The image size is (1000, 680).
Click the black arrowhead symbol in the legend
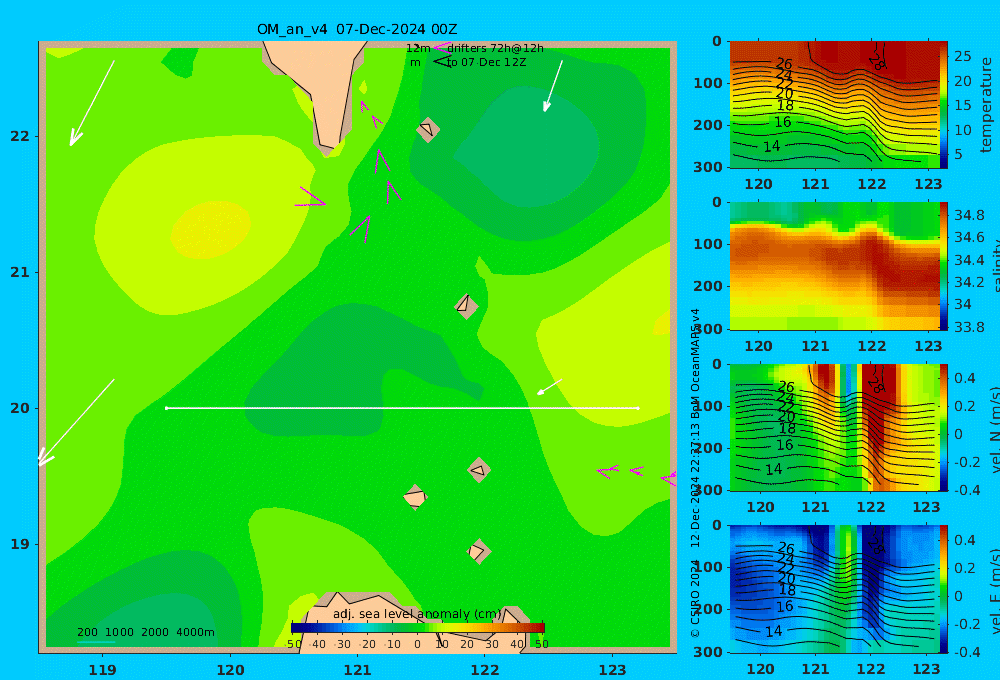(442, 62)
